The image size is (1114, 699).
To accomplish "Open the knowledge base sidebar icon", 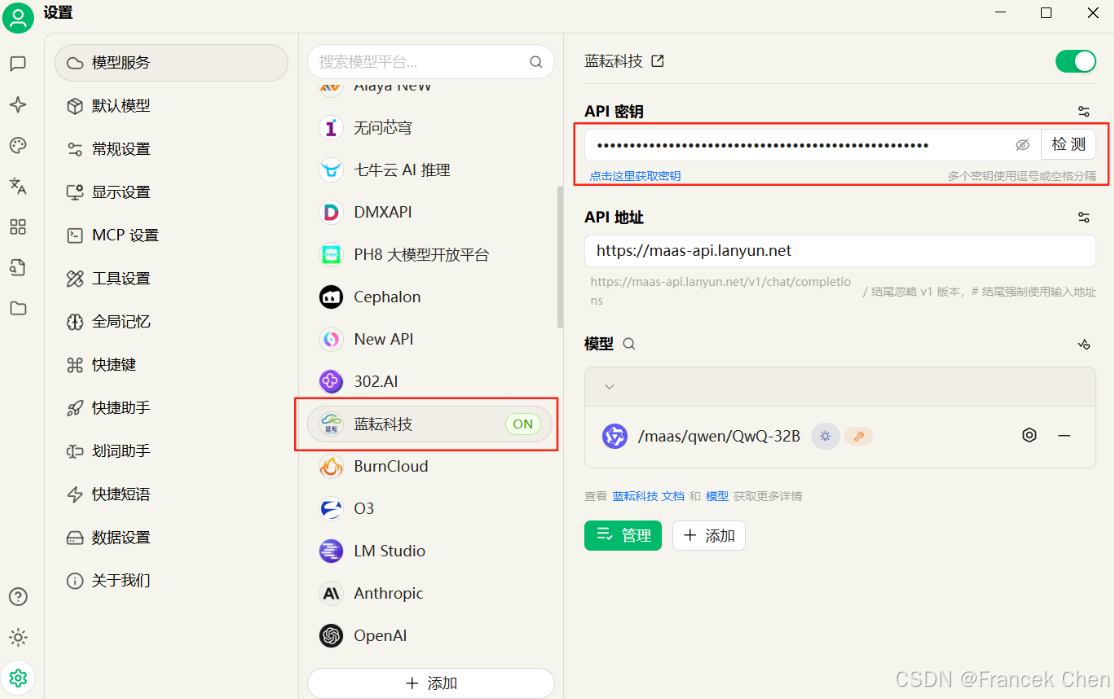I will coord(18,267).
